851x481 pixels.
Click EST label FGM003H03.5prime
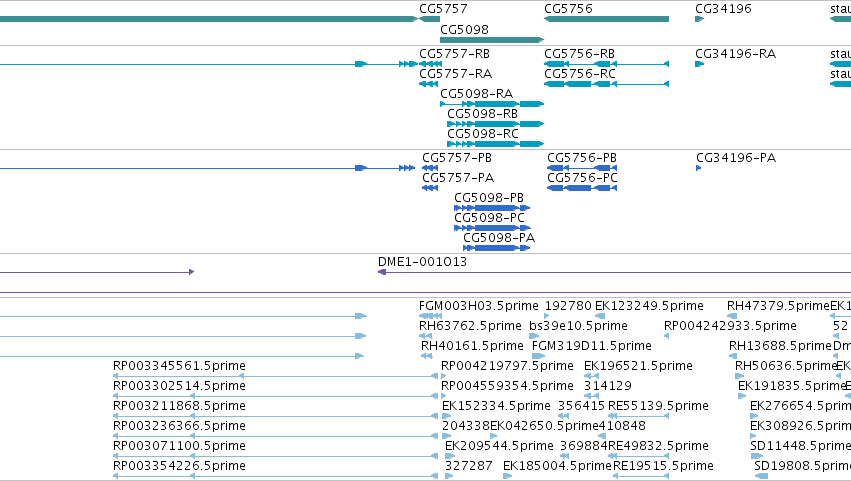[x=479, y=306]
